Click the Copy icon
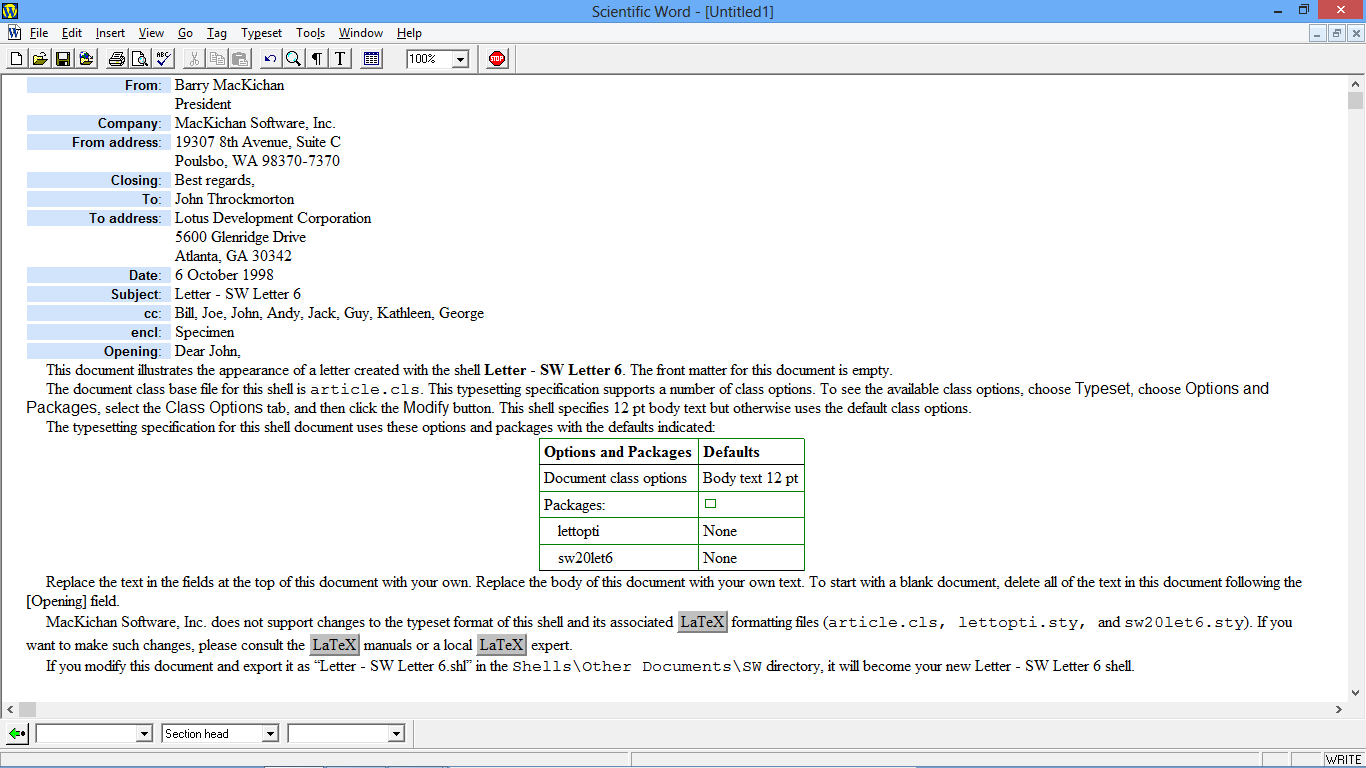 (x=217, y=59)
